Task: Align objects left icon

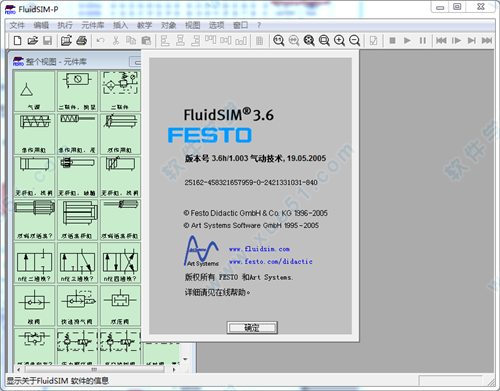Action: (x=165, y=41)
